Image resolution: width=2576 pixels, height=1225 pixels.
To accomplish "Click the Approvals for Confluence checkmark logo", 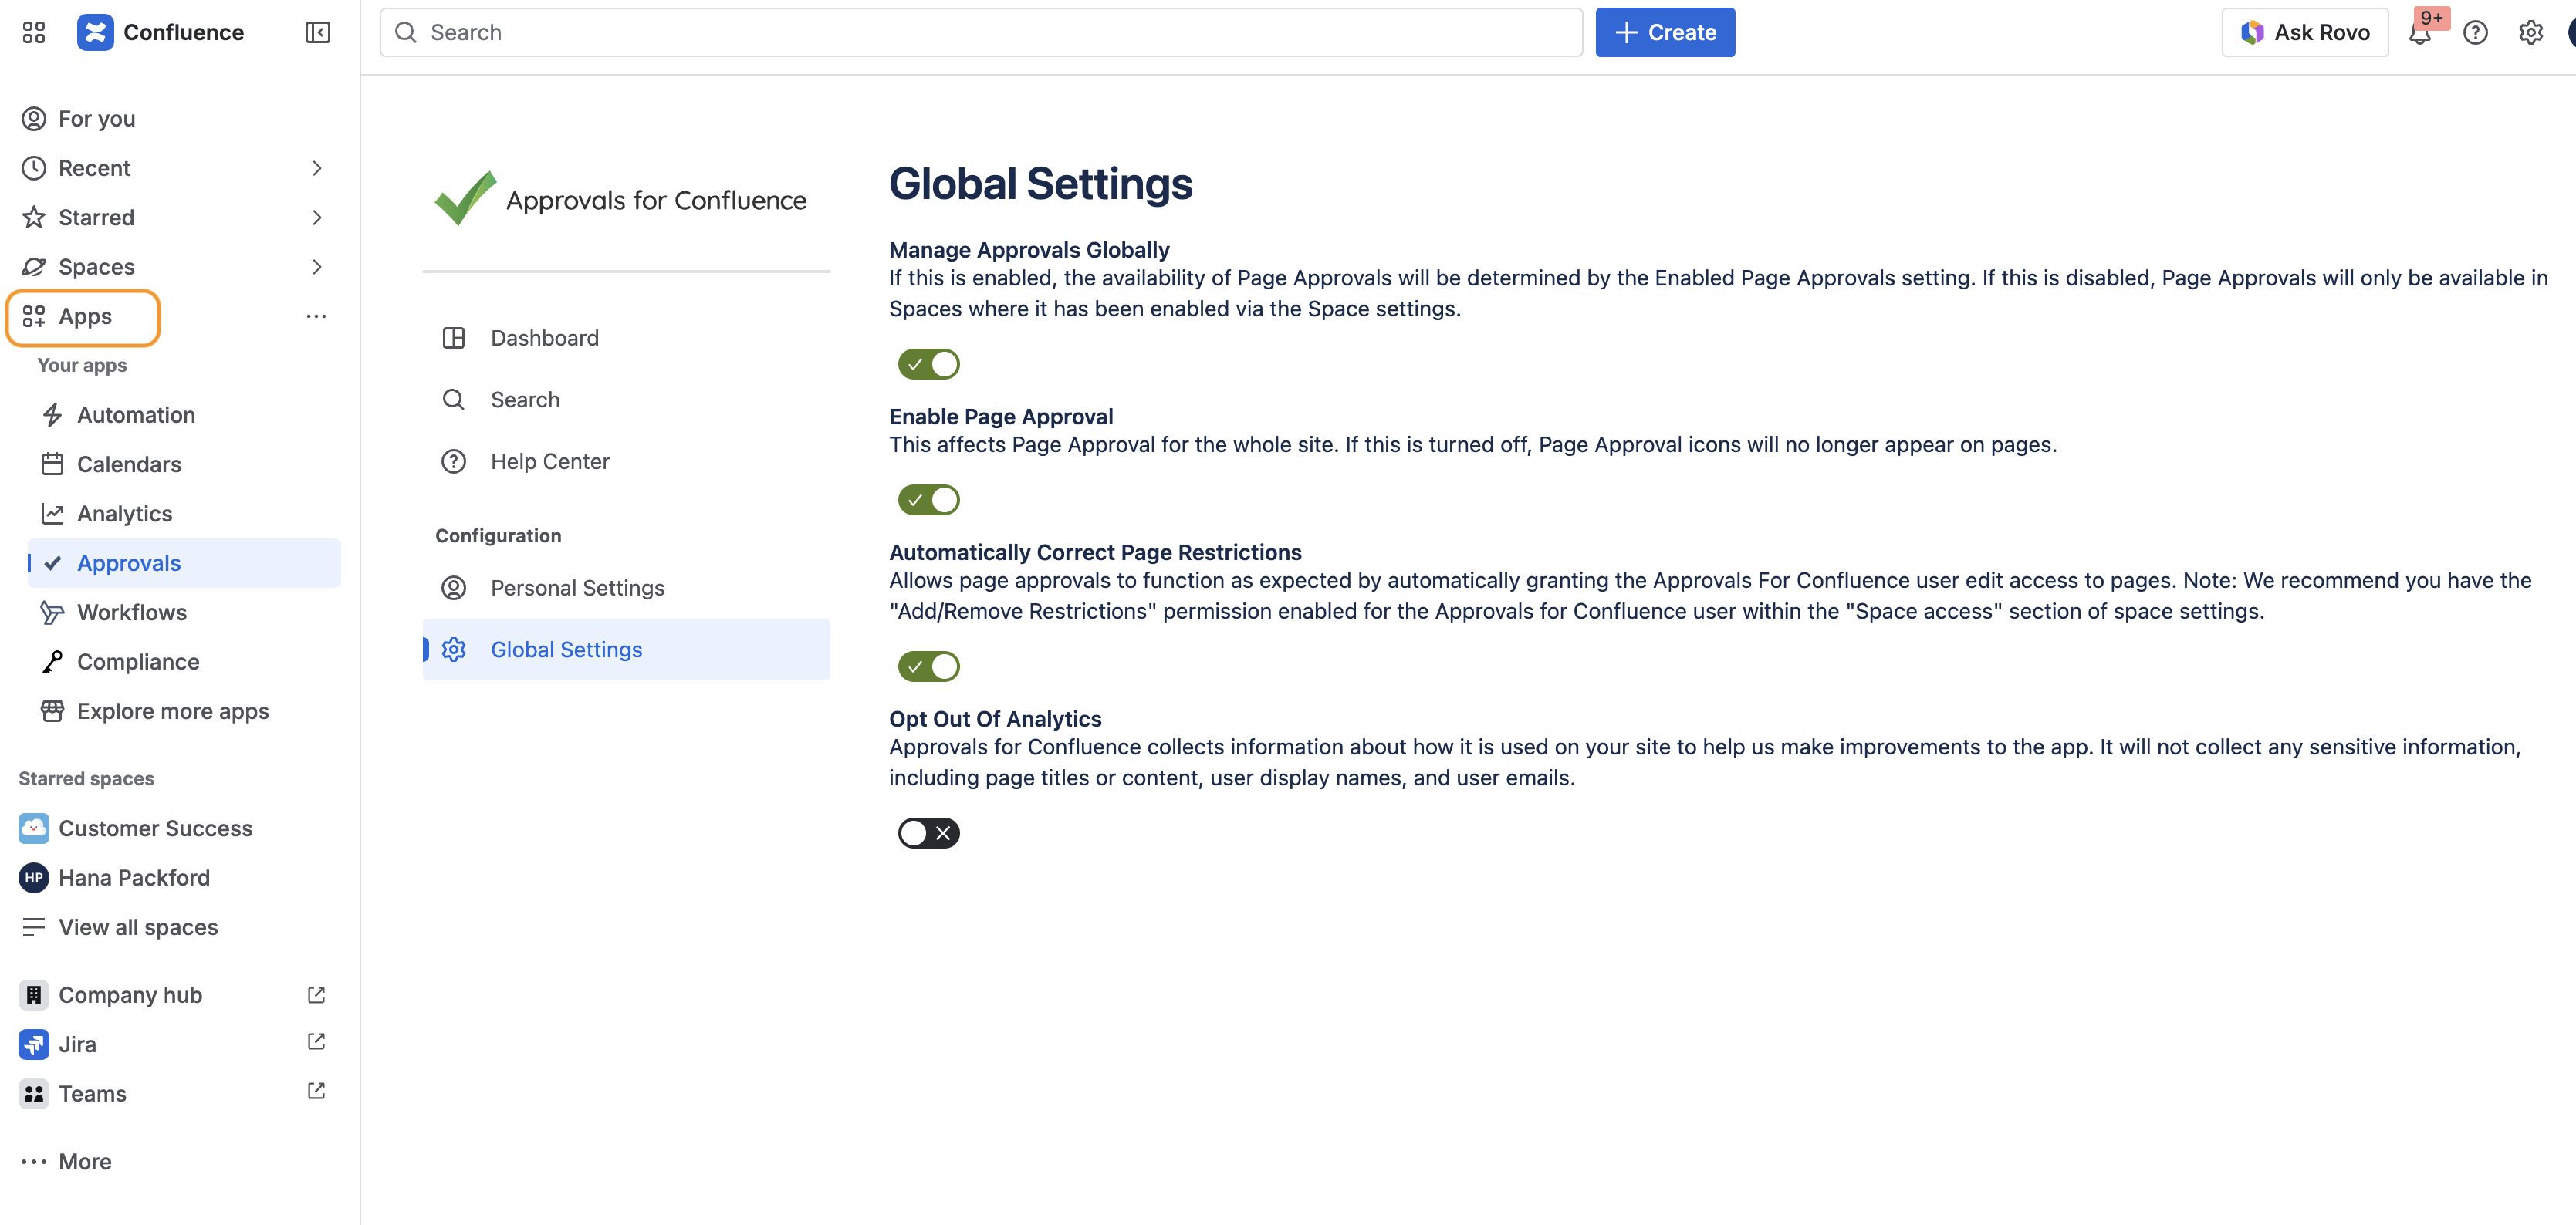I will click(x=466, y=197).
